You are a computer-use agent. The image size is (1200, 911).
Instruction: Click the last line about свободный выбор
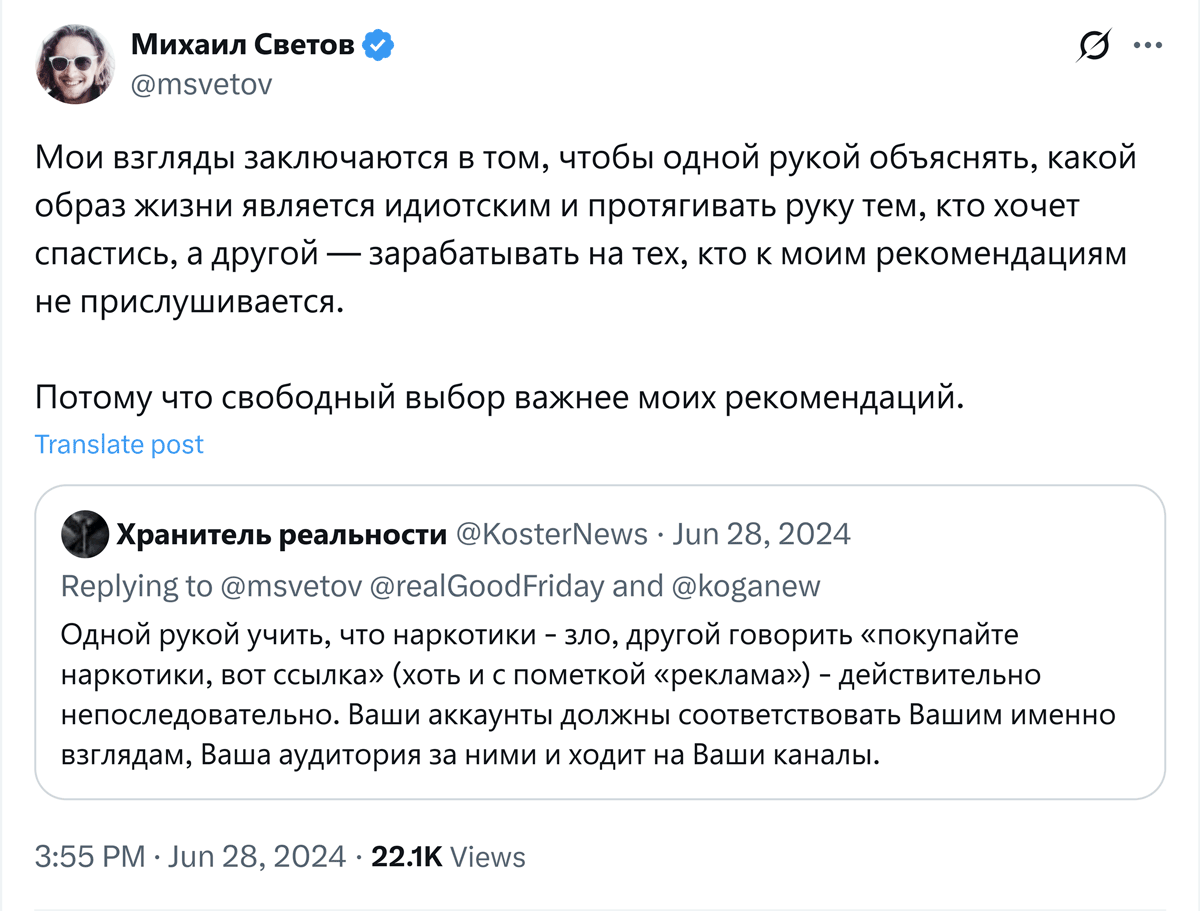(x=502, y=397)
